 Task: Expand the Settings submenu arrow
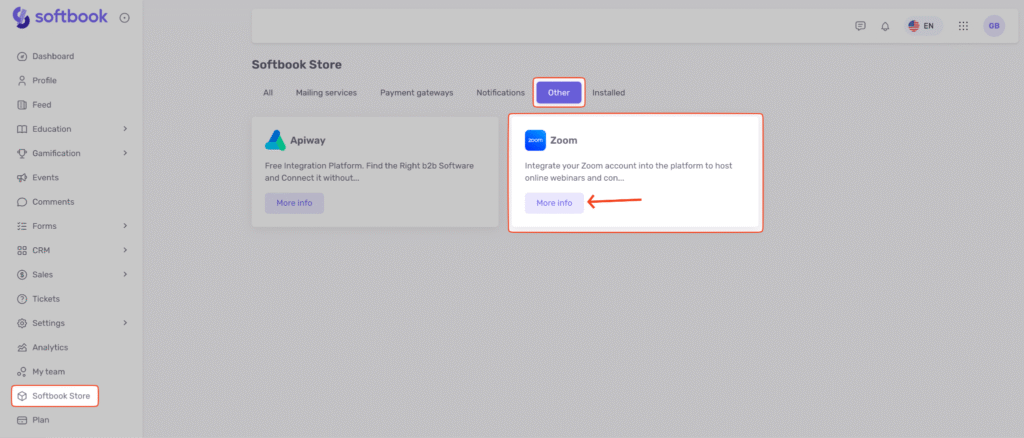[x=125, y=323]
